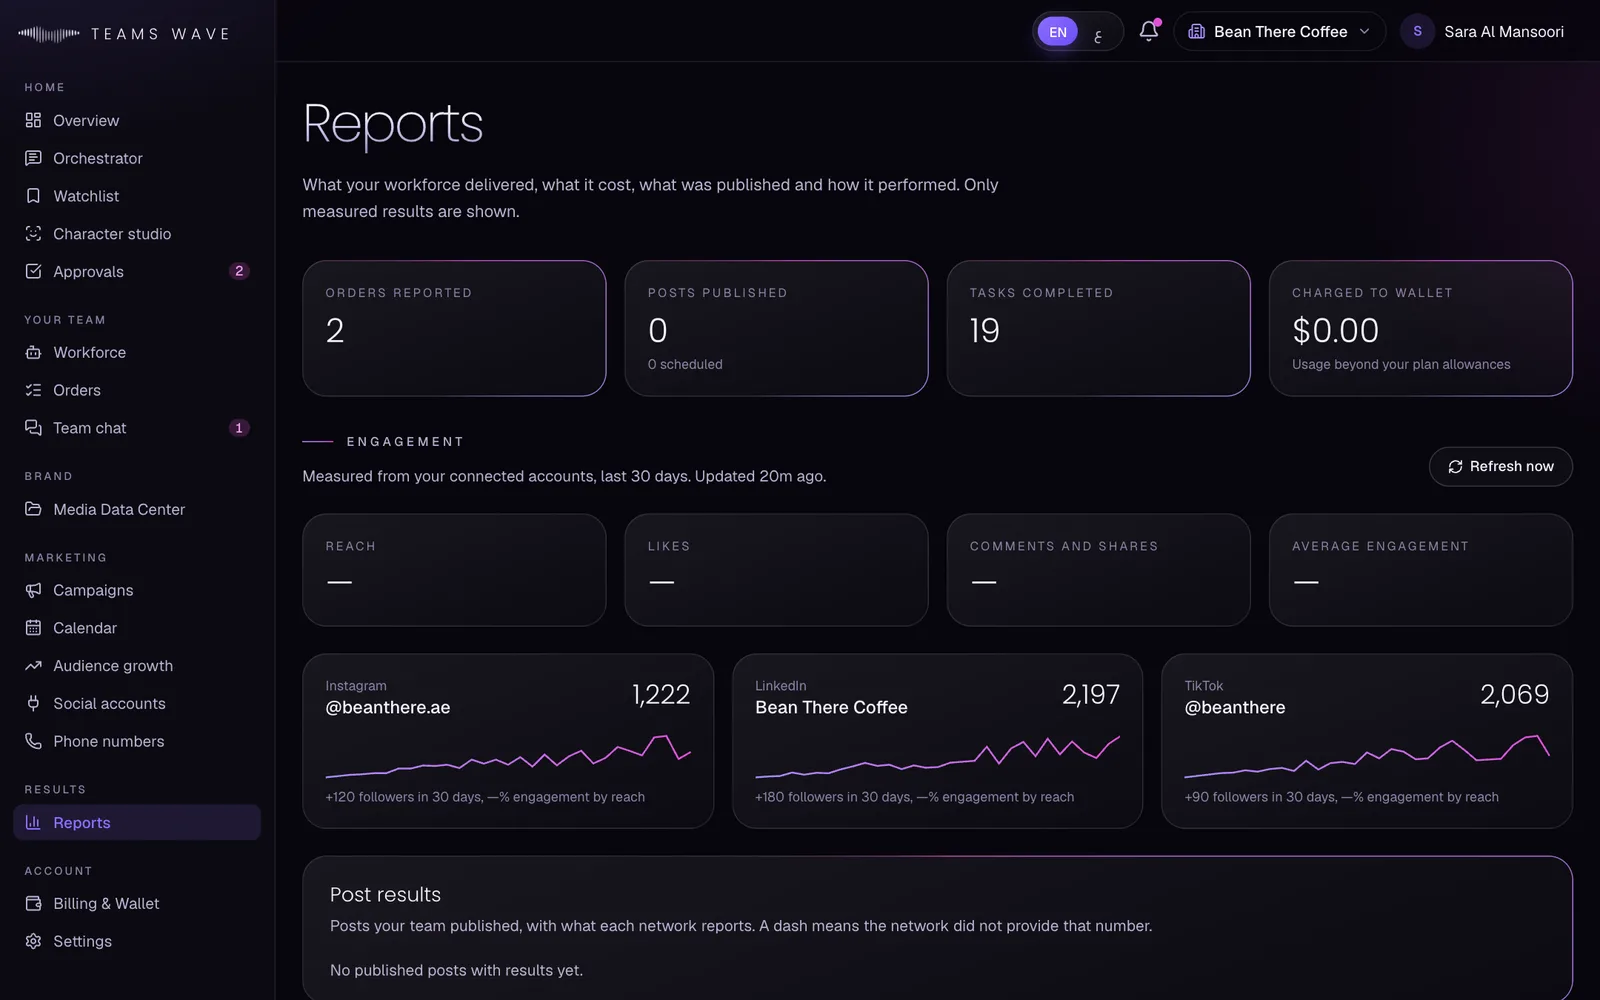Select the Campaigns menu item

click(x=137, y=590)
